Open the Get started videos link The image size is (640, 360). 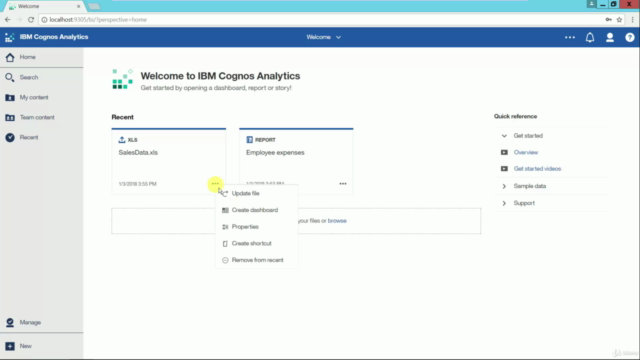point(537,169)
